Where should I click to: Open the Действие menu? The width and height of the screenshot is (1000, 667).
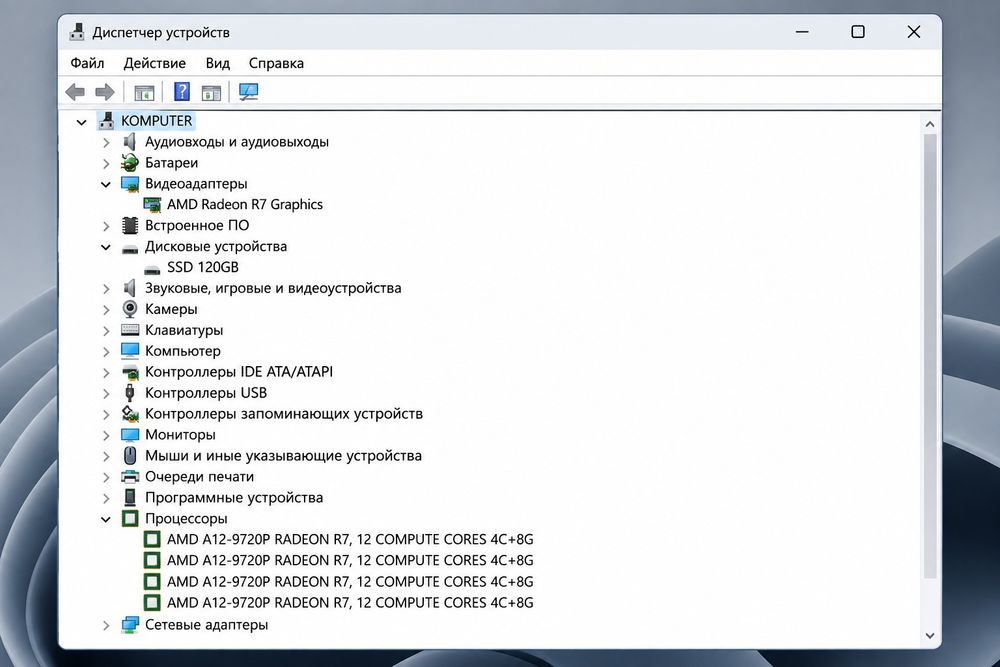coord(155,63)
